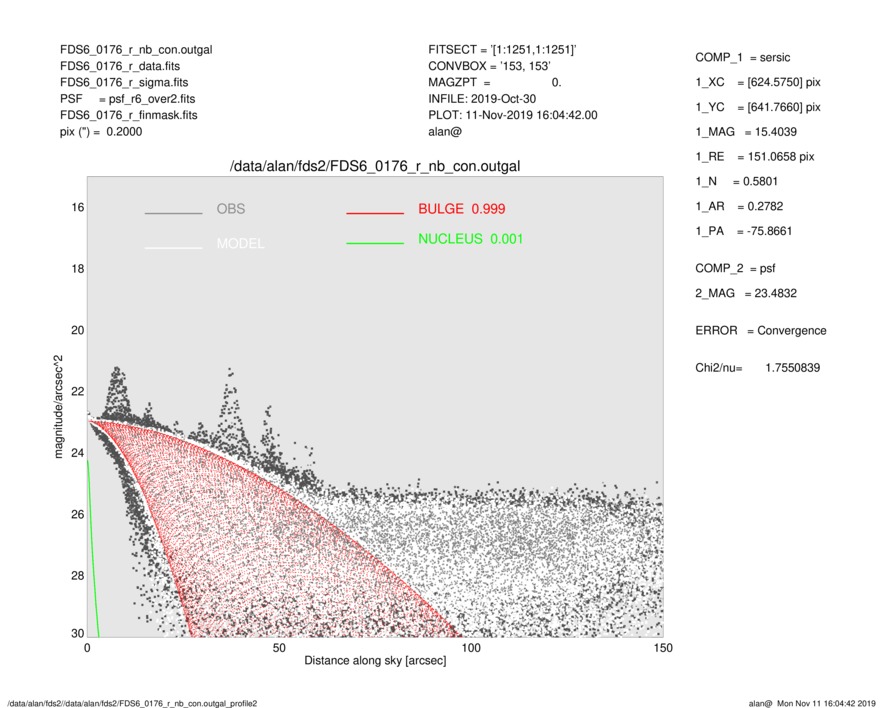
Task: Click the red BULGE 0.999 legend label
Action: pyautogui.click(x=462, y=209)
